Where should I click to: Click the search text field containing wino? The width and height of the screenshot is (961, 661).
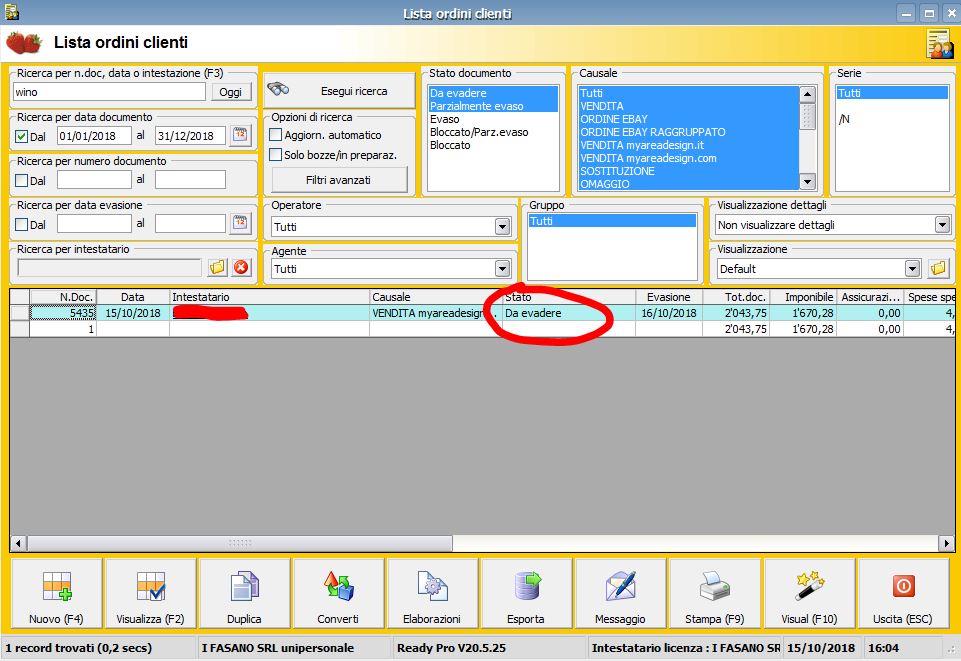click(x=110, y=92)
